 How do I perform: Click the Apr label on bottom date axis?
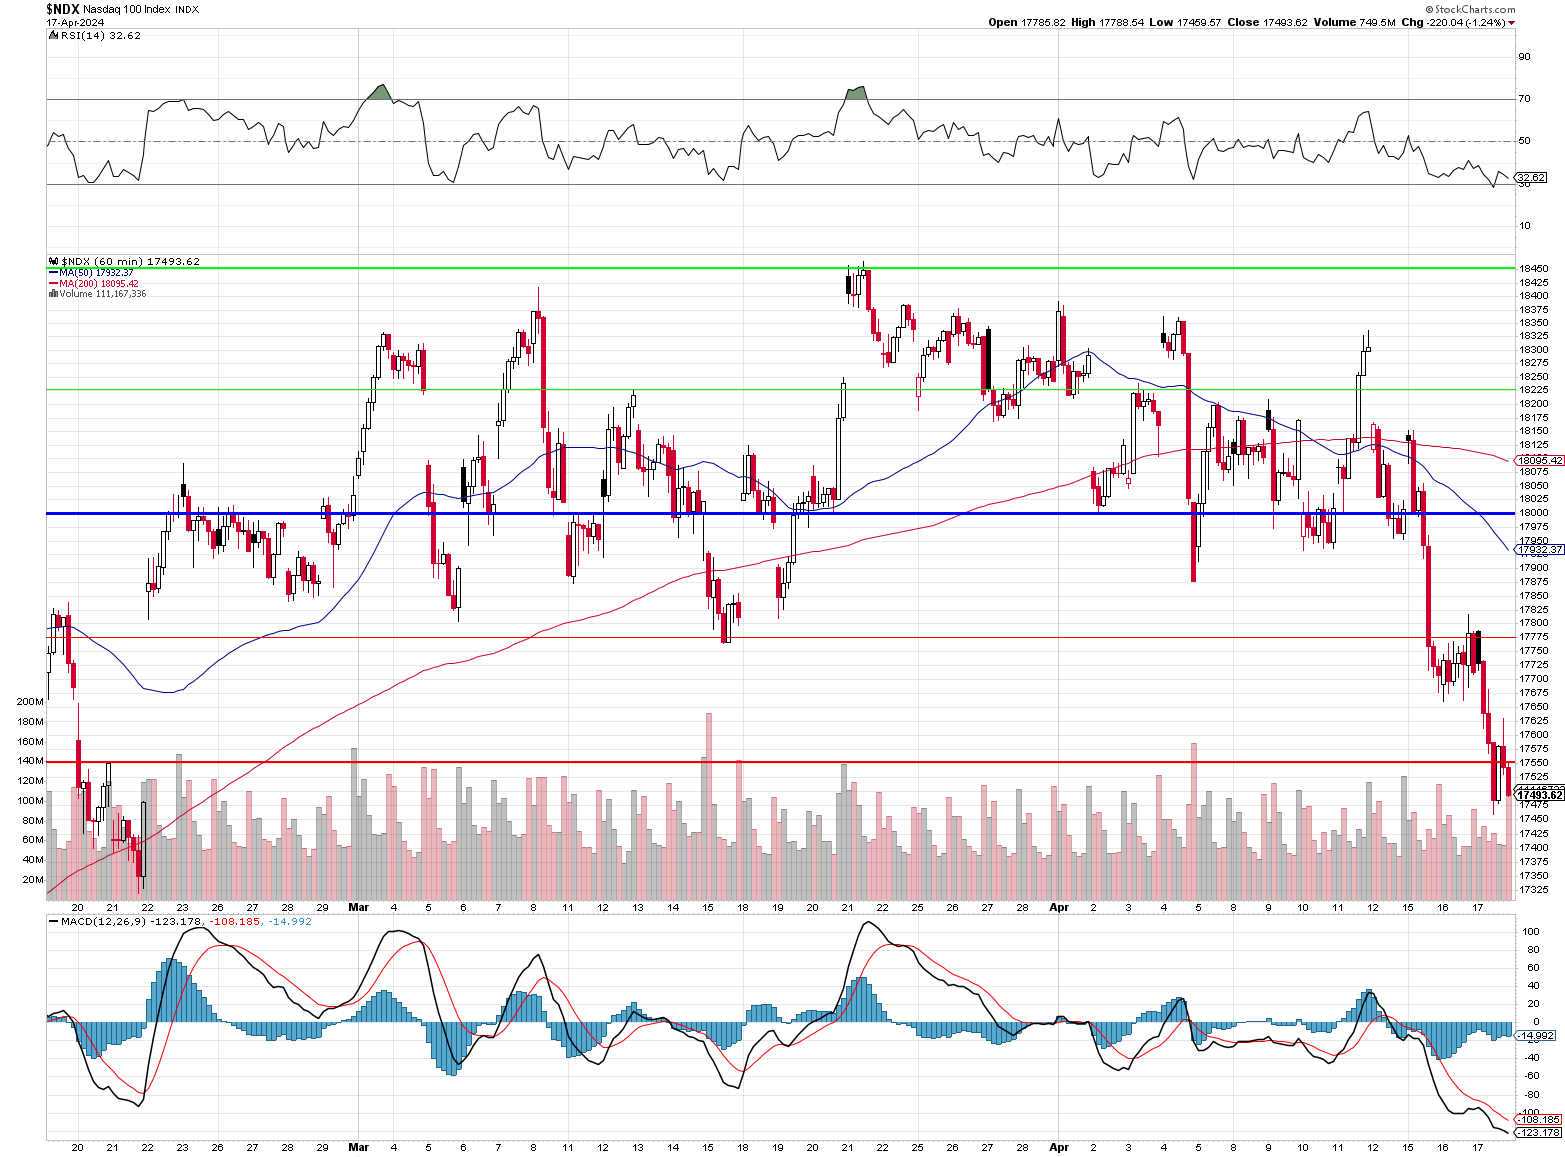click(1059, 1147)
